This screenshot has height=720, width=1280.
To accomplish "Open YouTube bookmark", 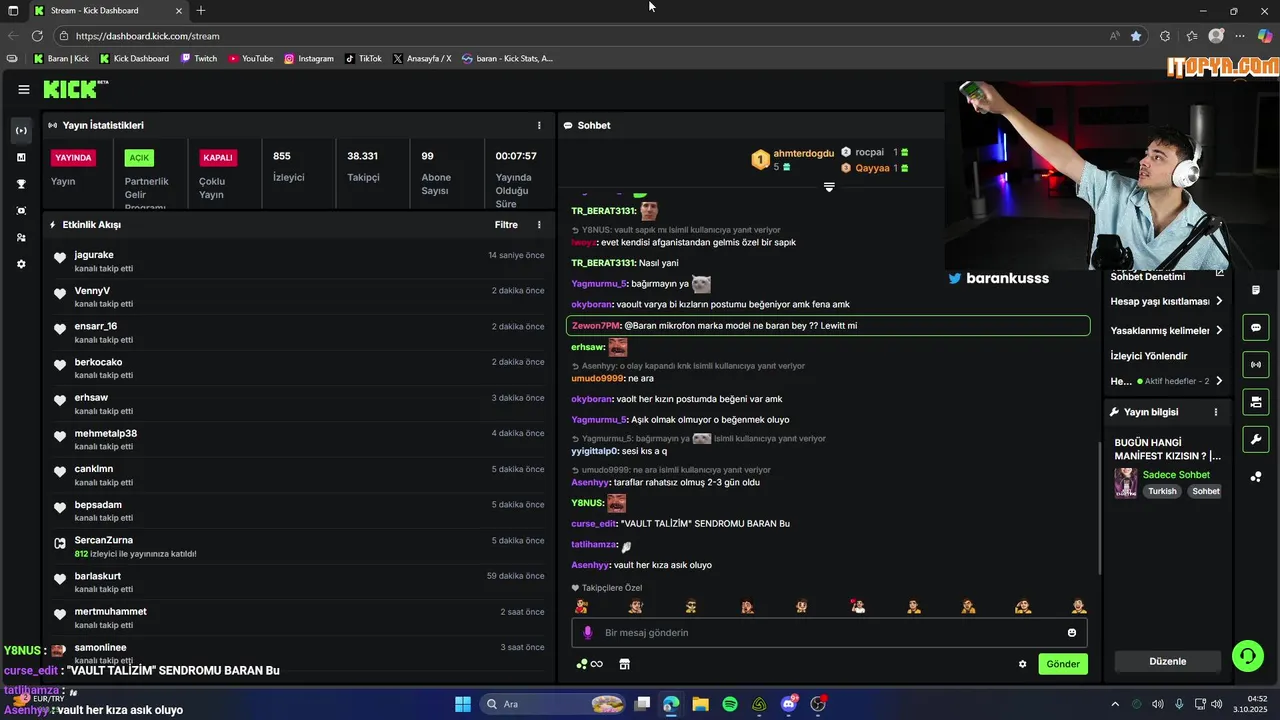I will (251, 59).
